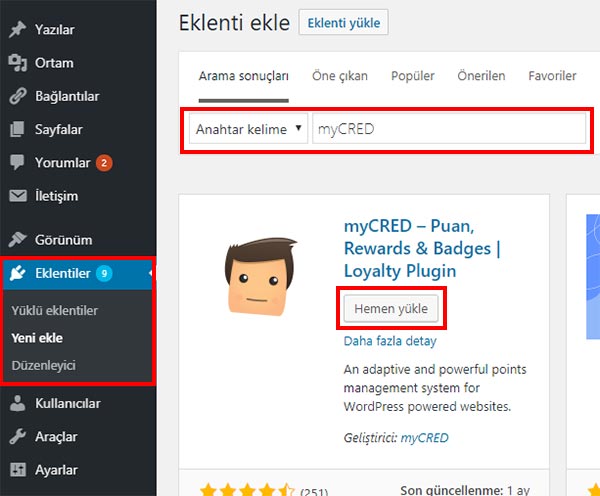Open the Anahtar kelime dropdown
This screenshot has height=496, width=600.
[248, 129]
